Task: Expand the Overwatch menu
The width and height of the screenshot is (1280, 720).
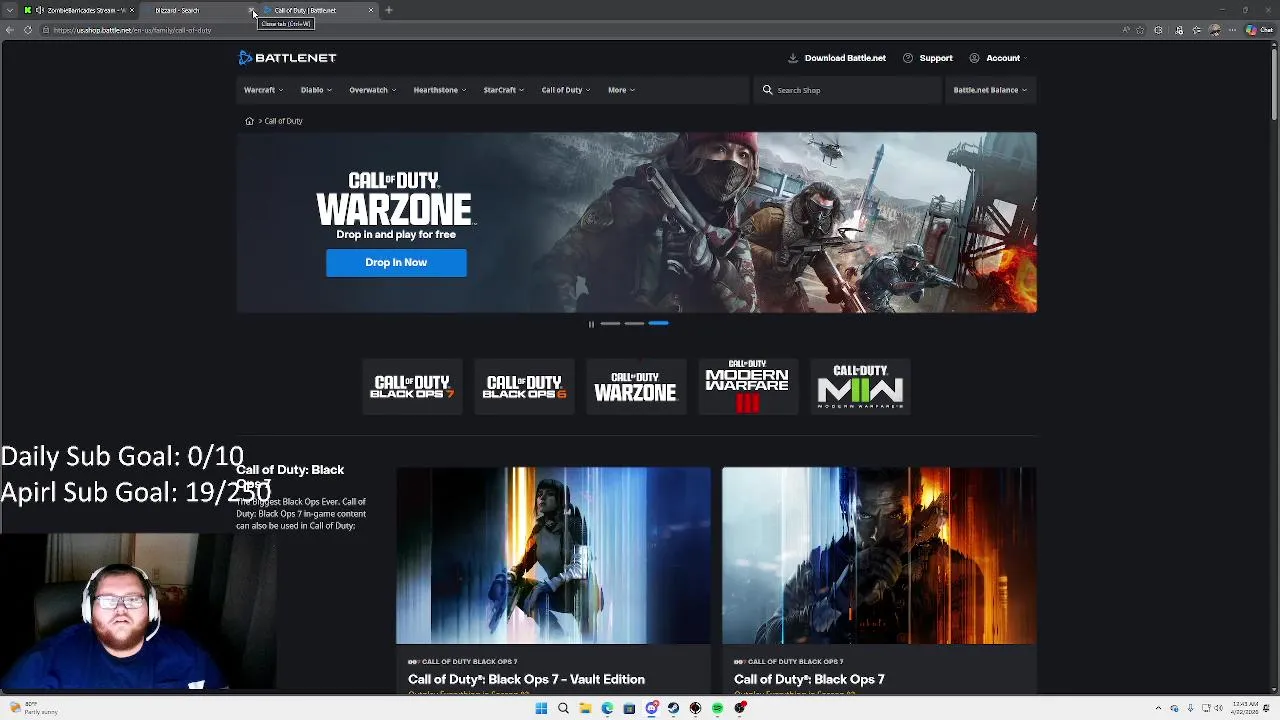Action: point(373,90)
